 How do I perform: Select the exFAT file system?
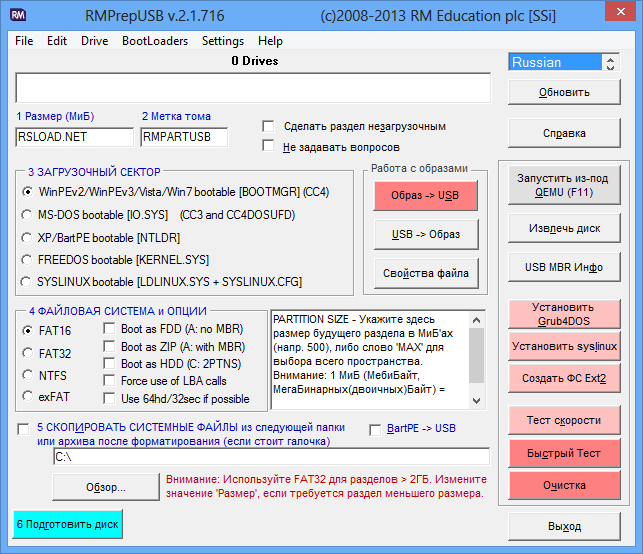point(27,396)
